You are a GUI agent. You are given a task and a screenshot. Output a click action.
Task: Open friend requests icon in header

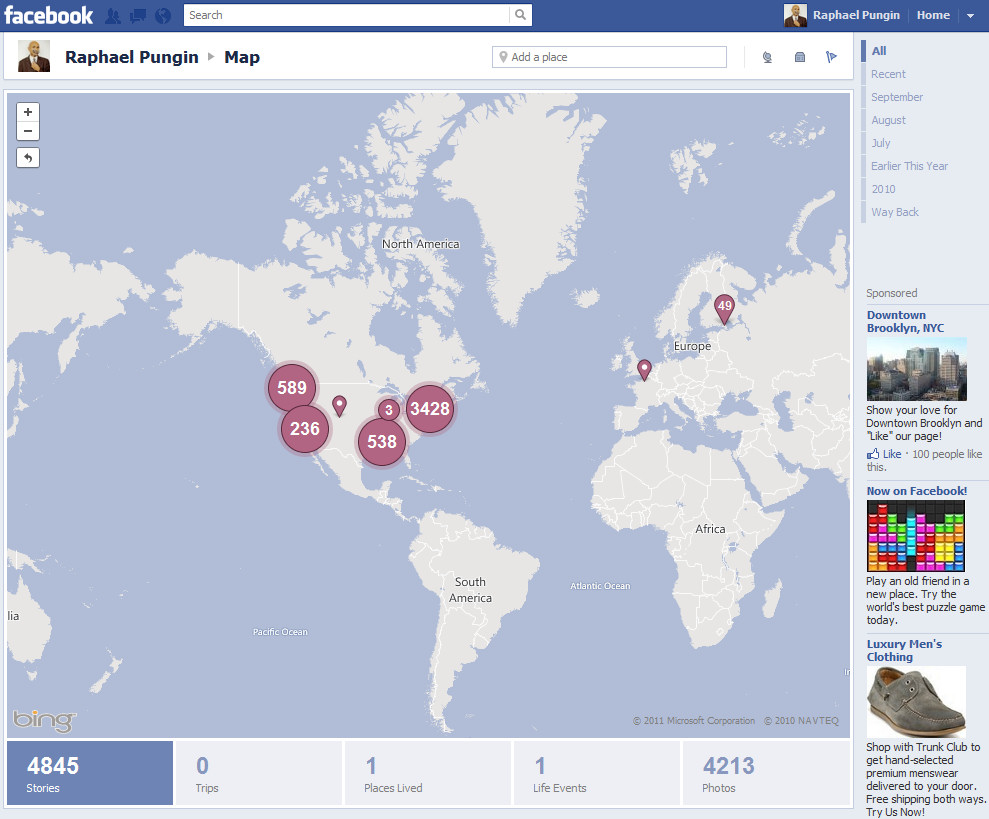pos(114,15)
